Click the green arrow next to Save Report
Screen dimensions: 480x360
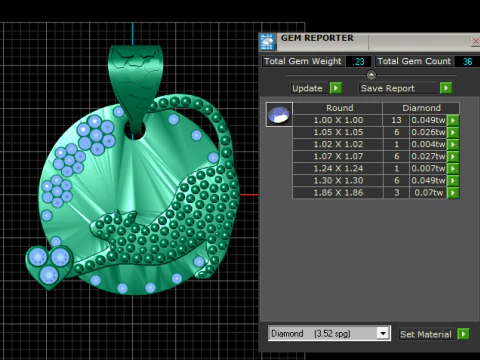pos(446,88)
